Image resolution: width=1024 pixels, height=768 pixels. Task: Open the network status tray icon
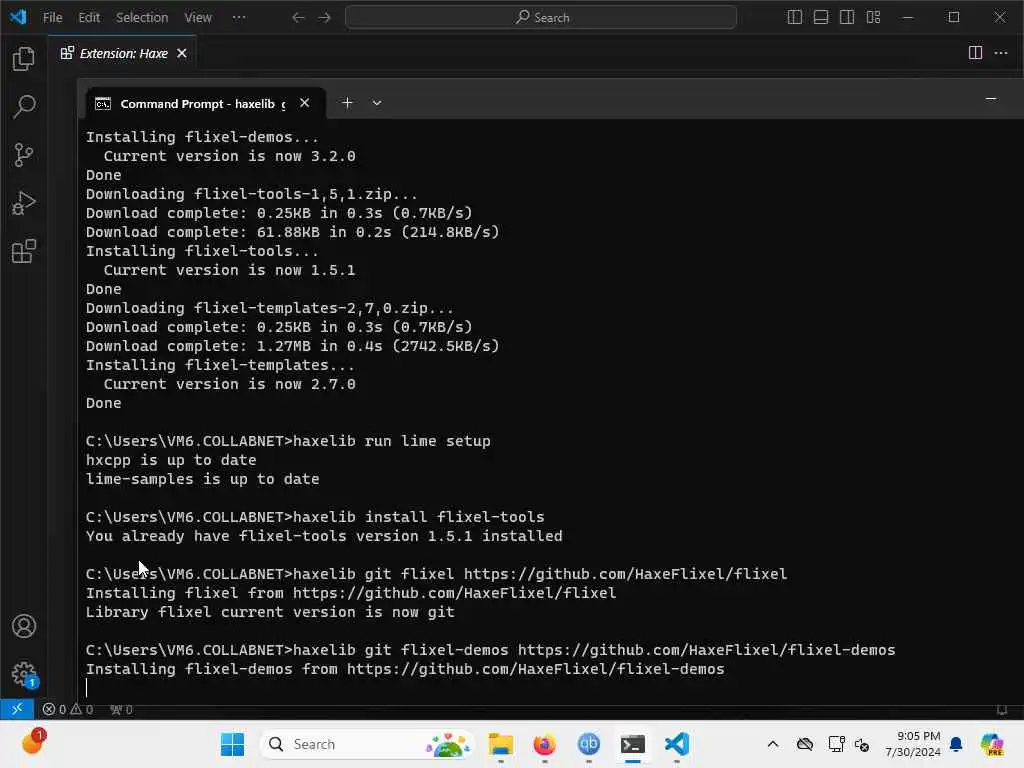point(862,744)
